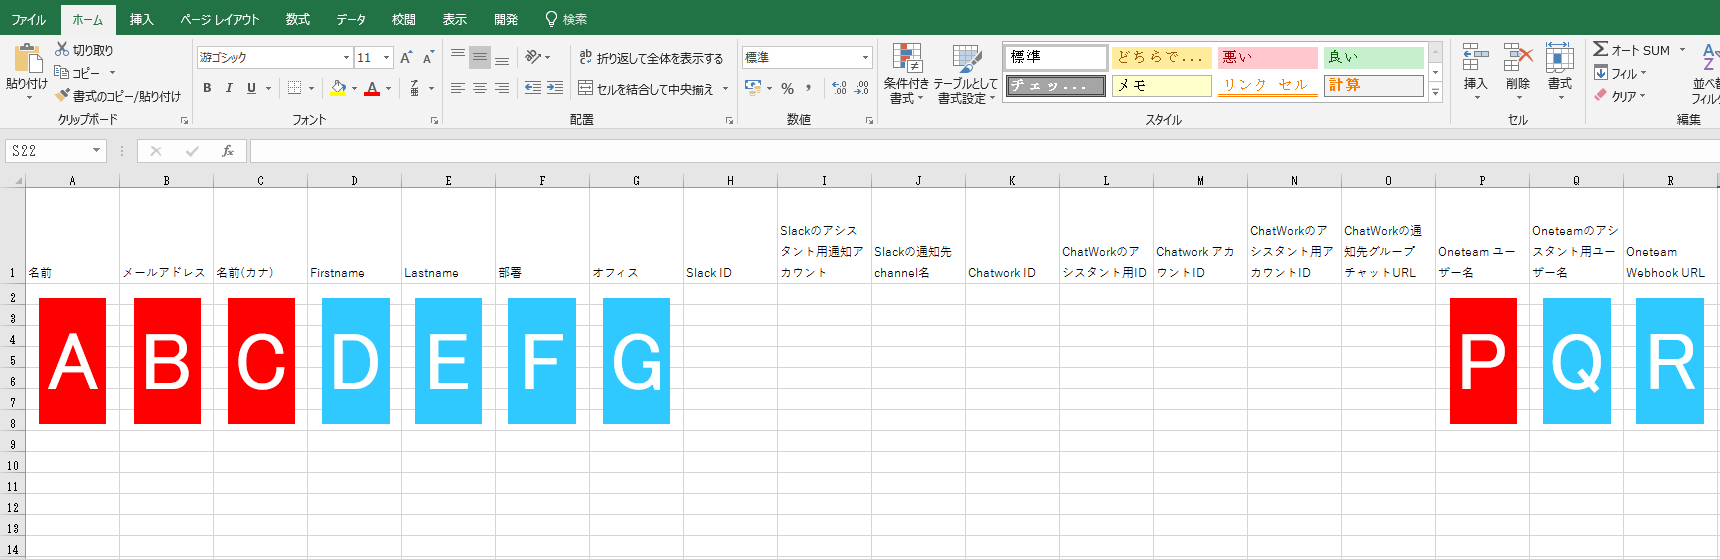
Task: Apply the 標準 (Normal) cell style
Action: (x=1056, y=57)
